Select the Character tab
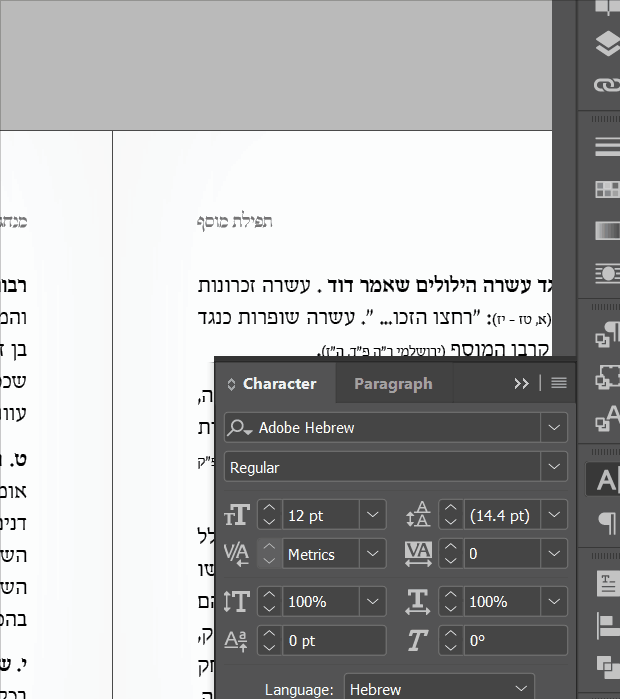Viewport: 620px width, 699px height. coord(279,384)
